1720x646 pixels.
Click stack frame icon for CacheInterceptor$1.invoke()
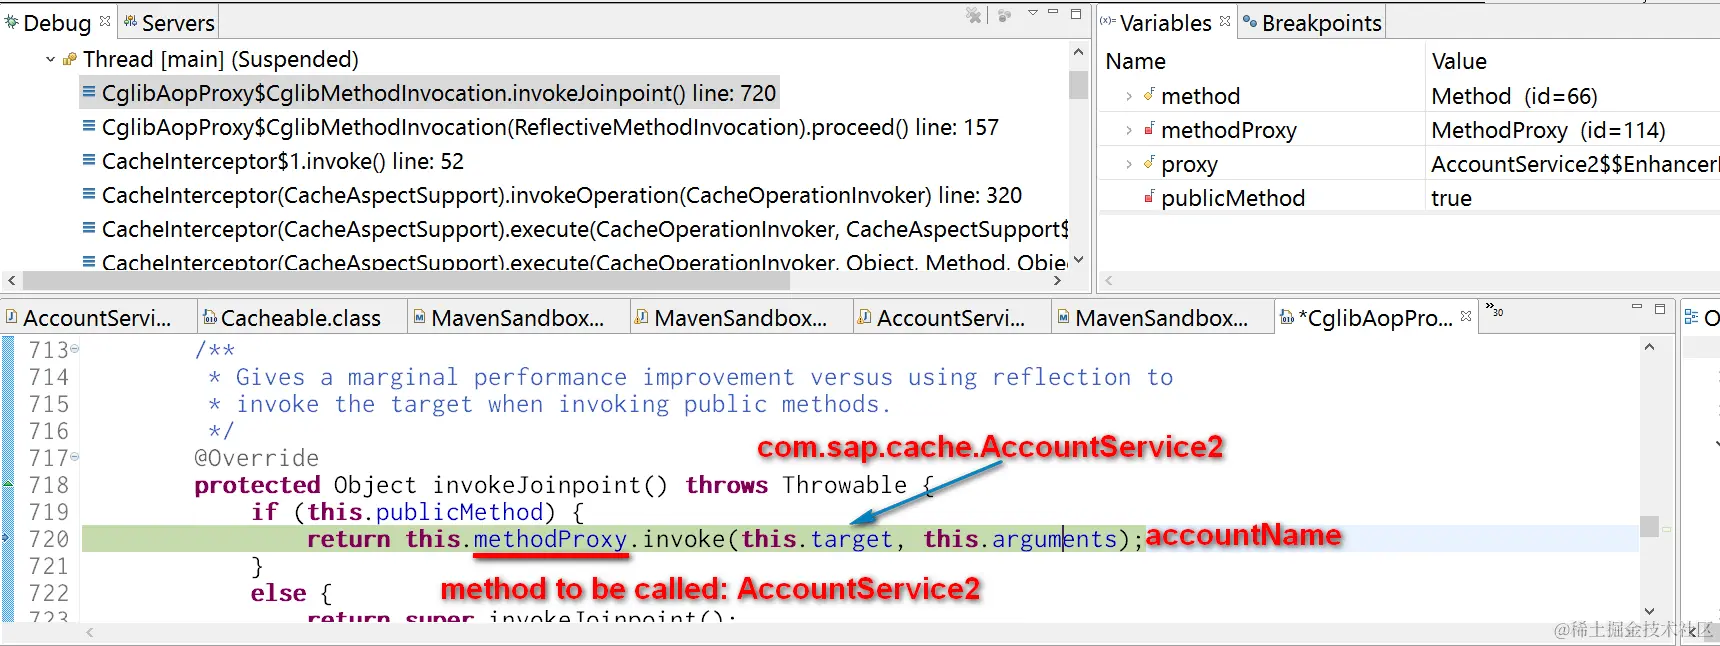tap(89, 161)
